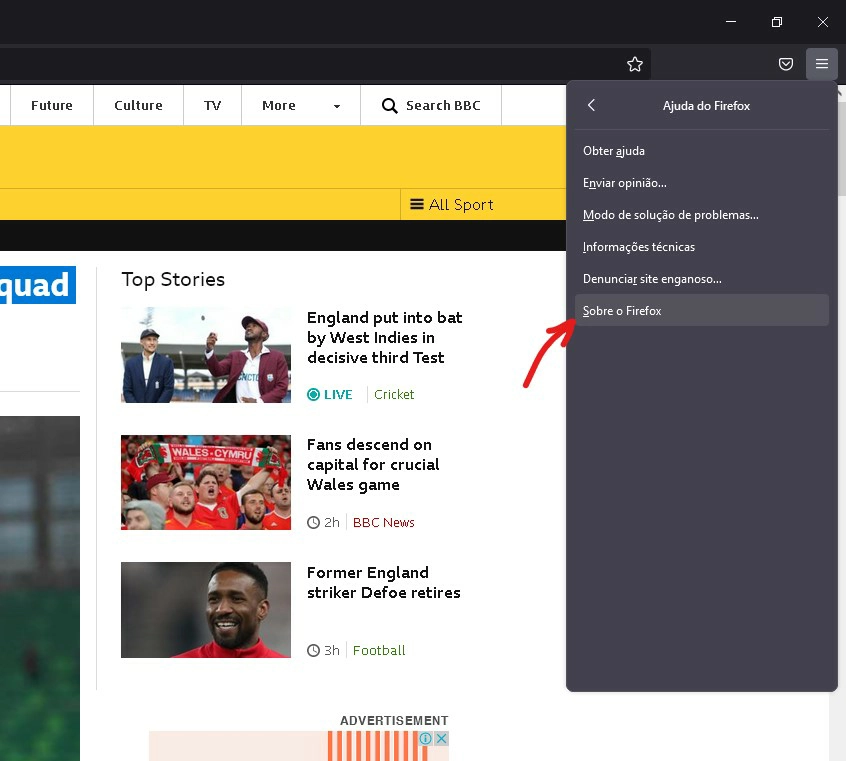Open the More navigation item

301,105
